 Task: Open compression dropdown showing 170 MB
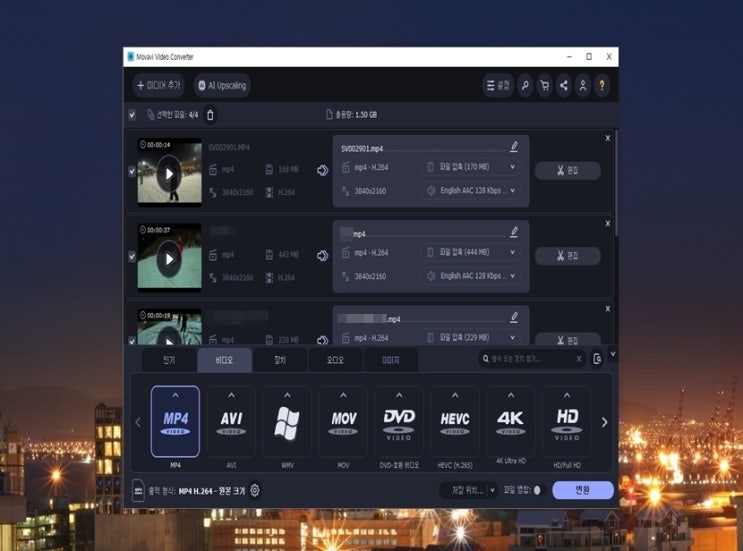471,167
